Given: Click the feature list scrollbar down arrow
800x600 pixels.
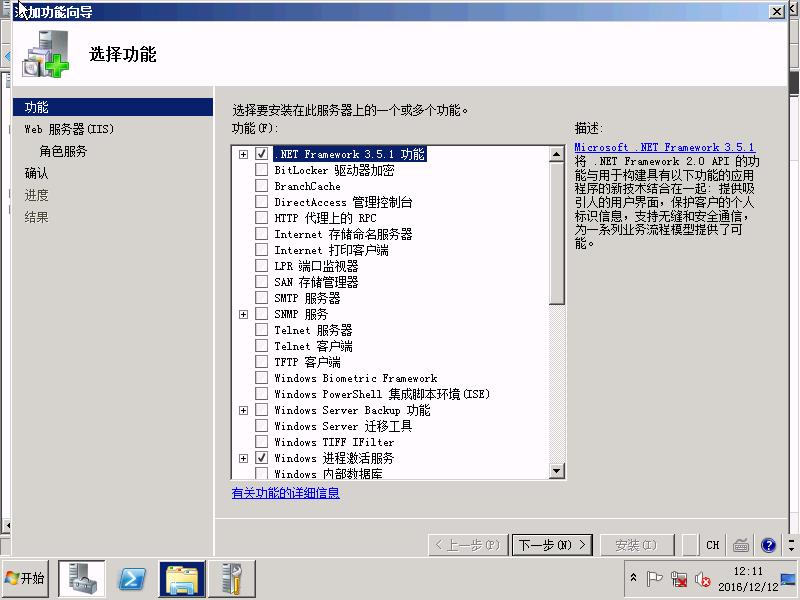Looking at the screenshot, I should pyautogui.click(x=557, y=471).
